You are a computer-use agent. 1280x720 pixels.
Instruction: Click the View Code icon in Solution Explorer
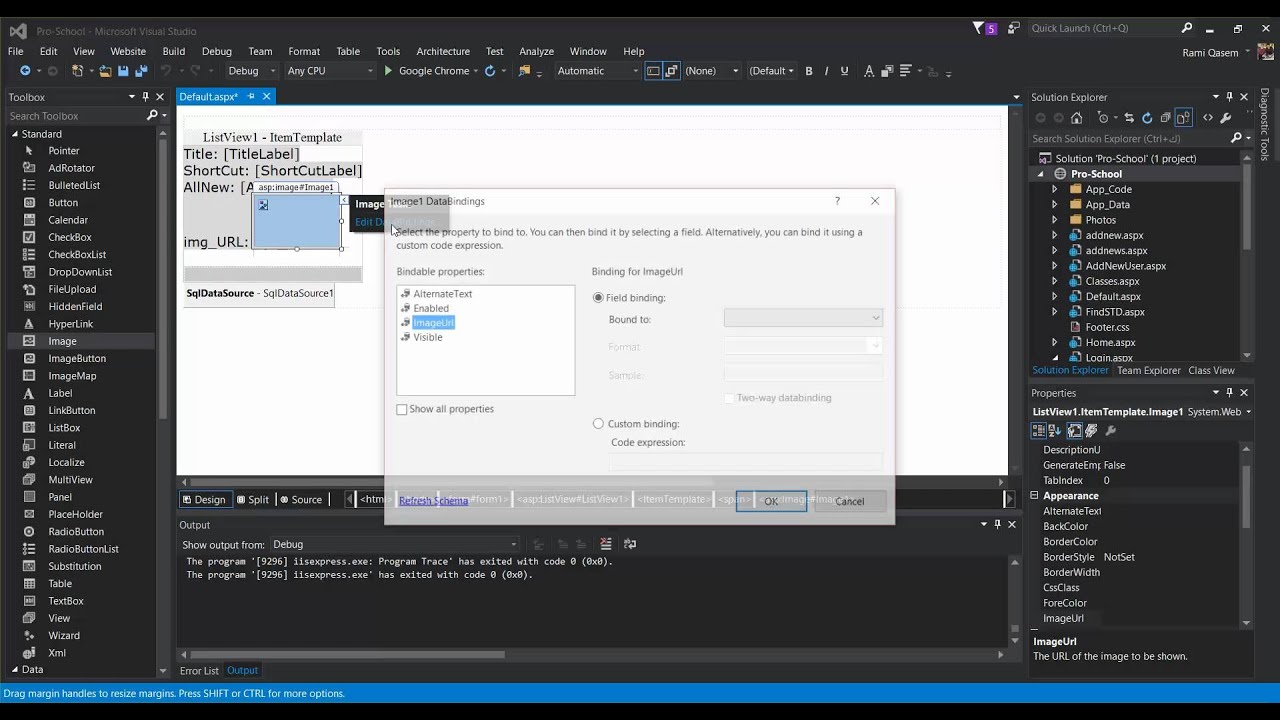tap(1208, 118)
